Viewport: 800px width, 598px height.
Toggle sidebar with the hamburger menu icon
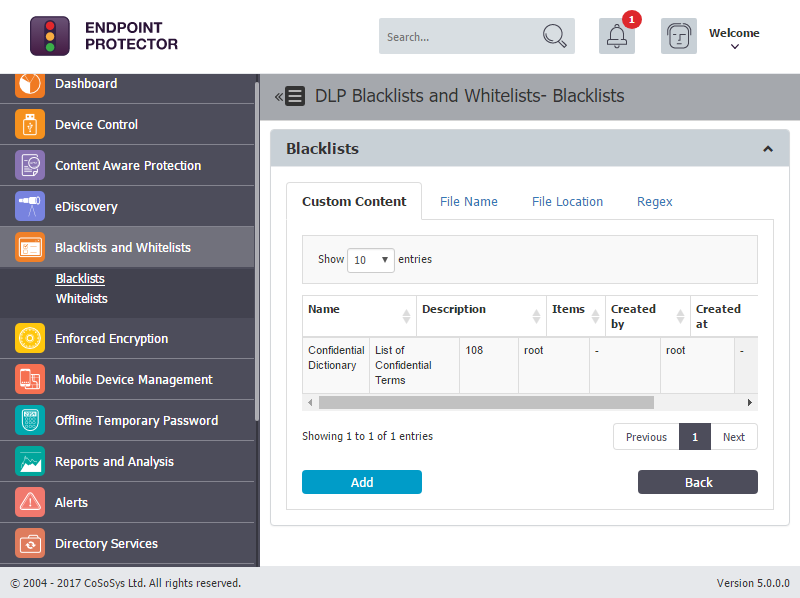[295, 96]
